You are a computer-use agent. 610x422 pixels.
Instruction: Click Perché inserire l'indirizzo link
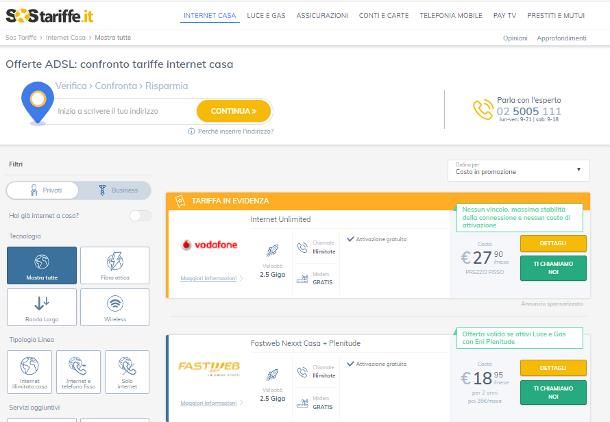pyautogui.click(x=236, y=131)
